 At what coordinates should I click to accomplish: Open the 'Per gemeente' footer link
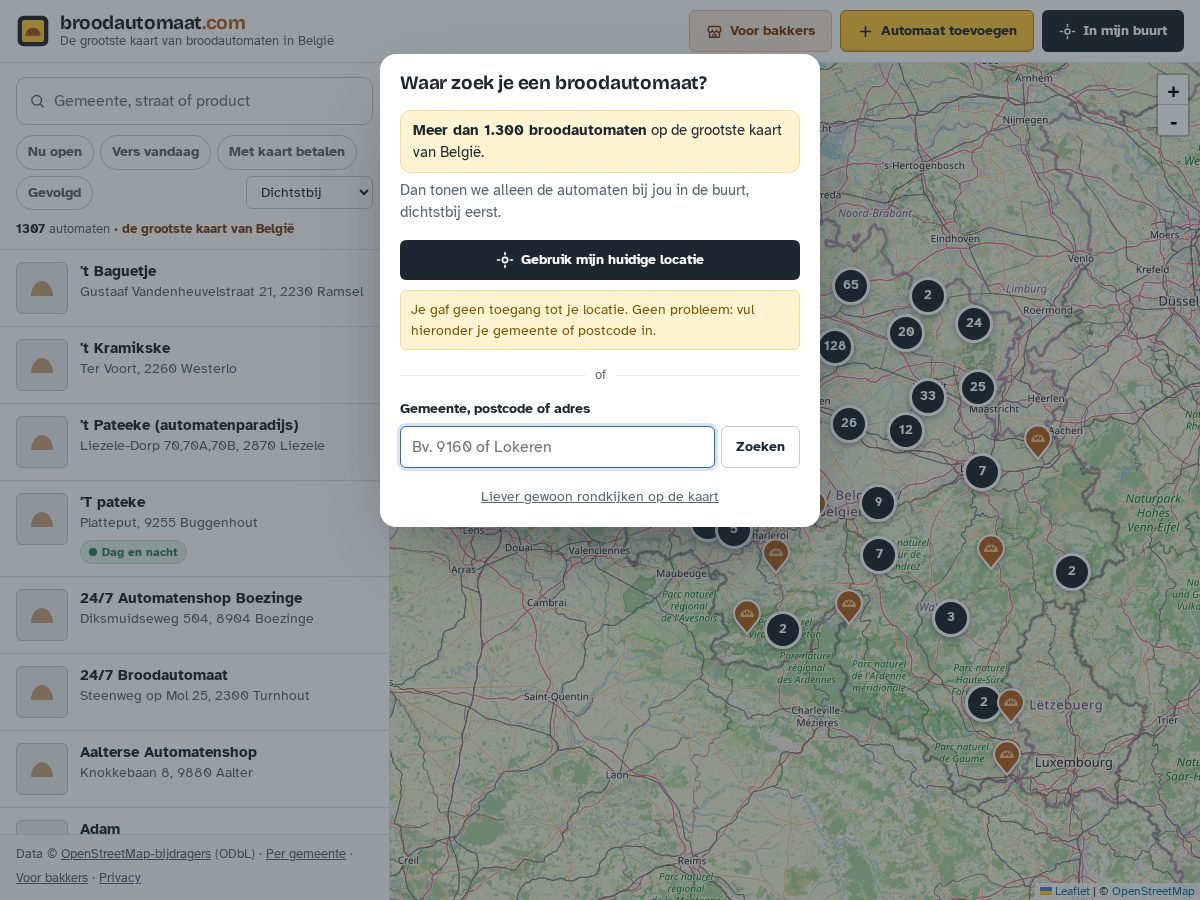[306, 854]
